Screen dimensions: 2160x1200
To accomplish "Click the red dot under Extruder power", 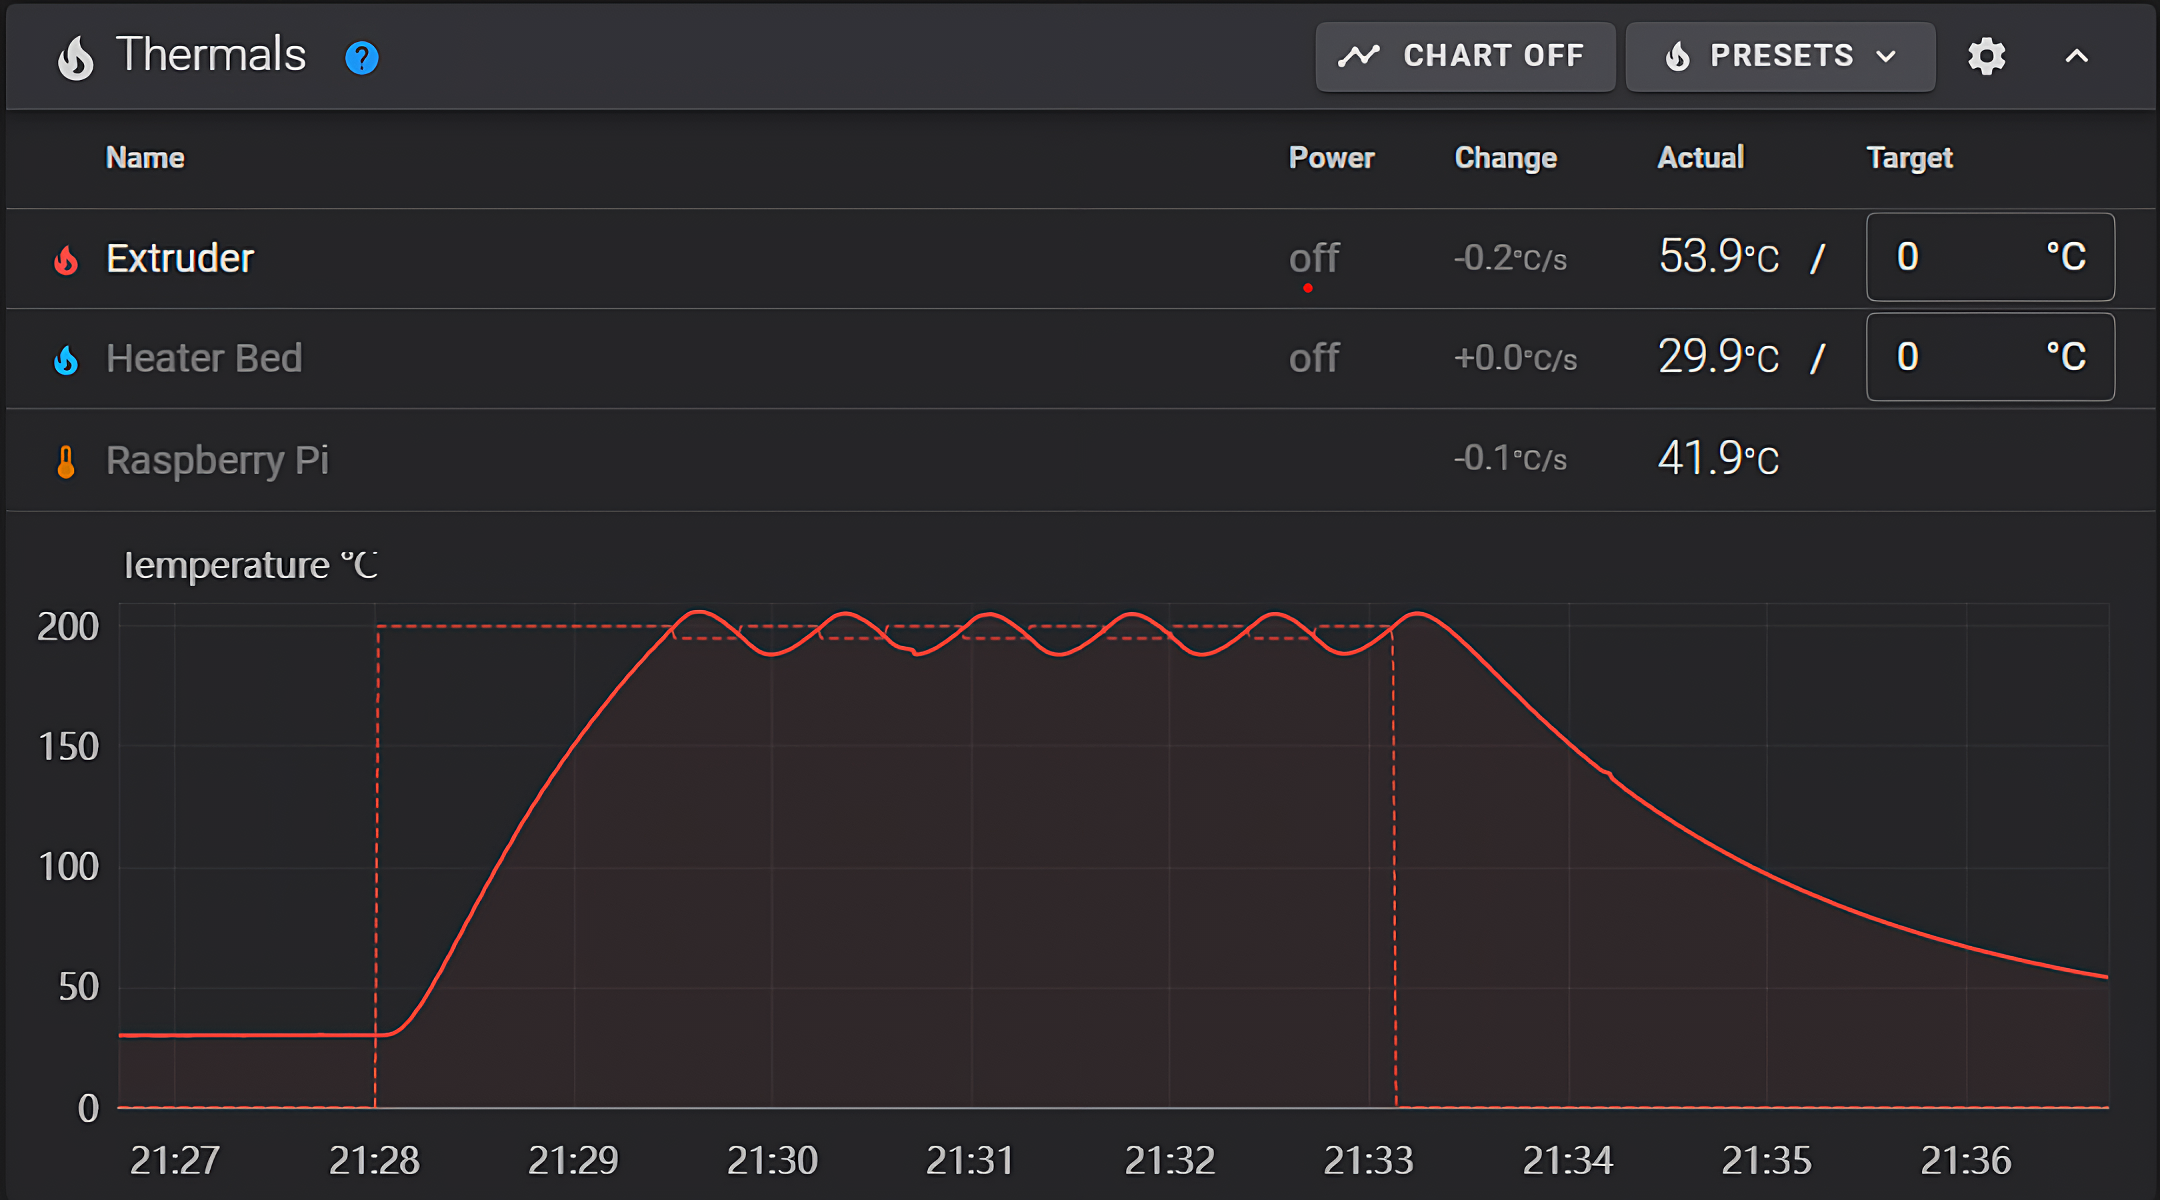I will click(1308, 288).
